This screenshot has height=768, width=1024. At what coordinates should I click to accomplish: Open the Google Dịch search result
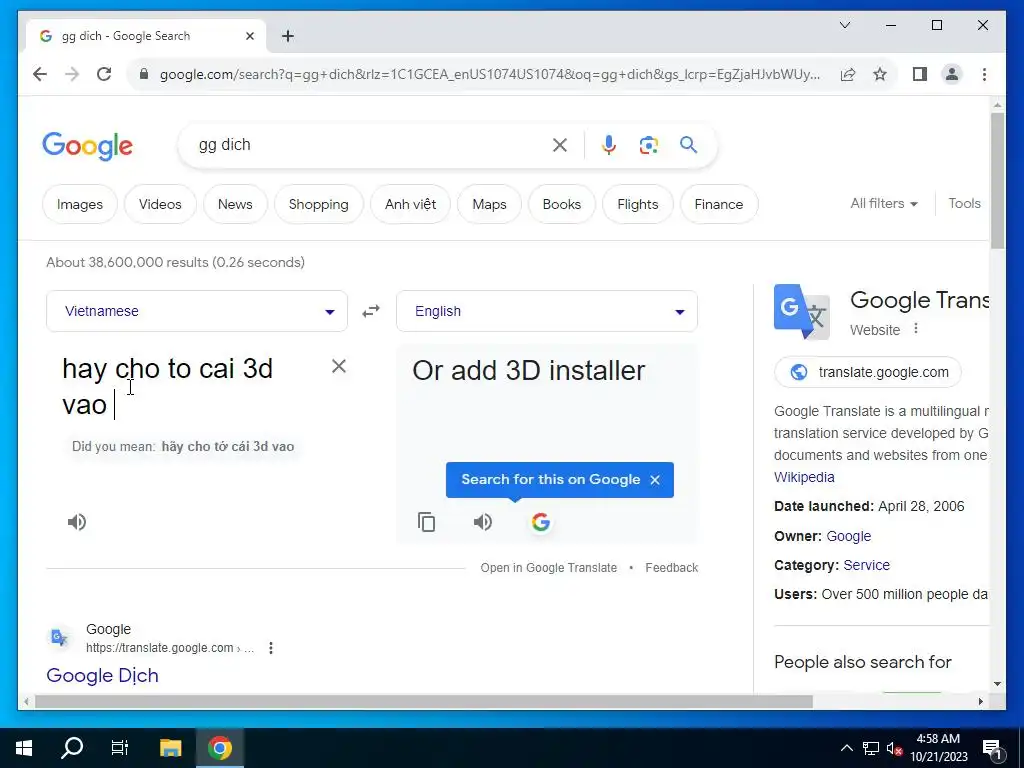coord(103,675)
